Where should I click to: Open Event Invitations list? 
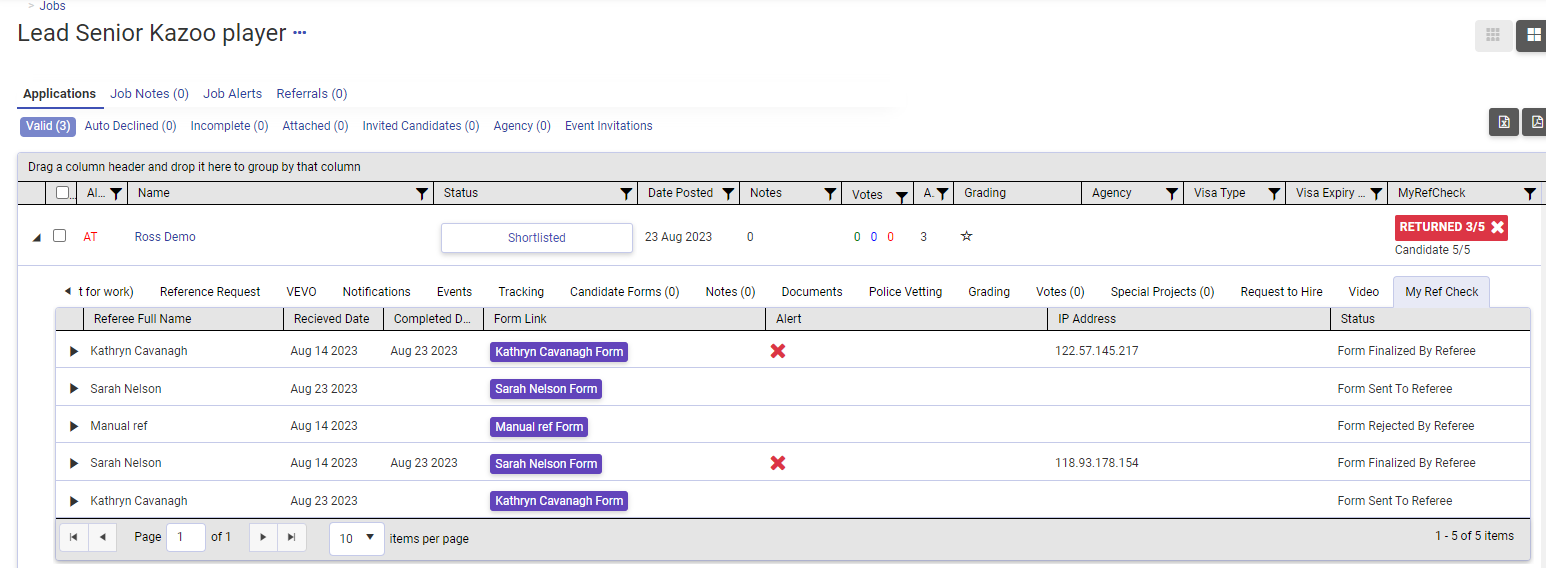click(609, 126)
